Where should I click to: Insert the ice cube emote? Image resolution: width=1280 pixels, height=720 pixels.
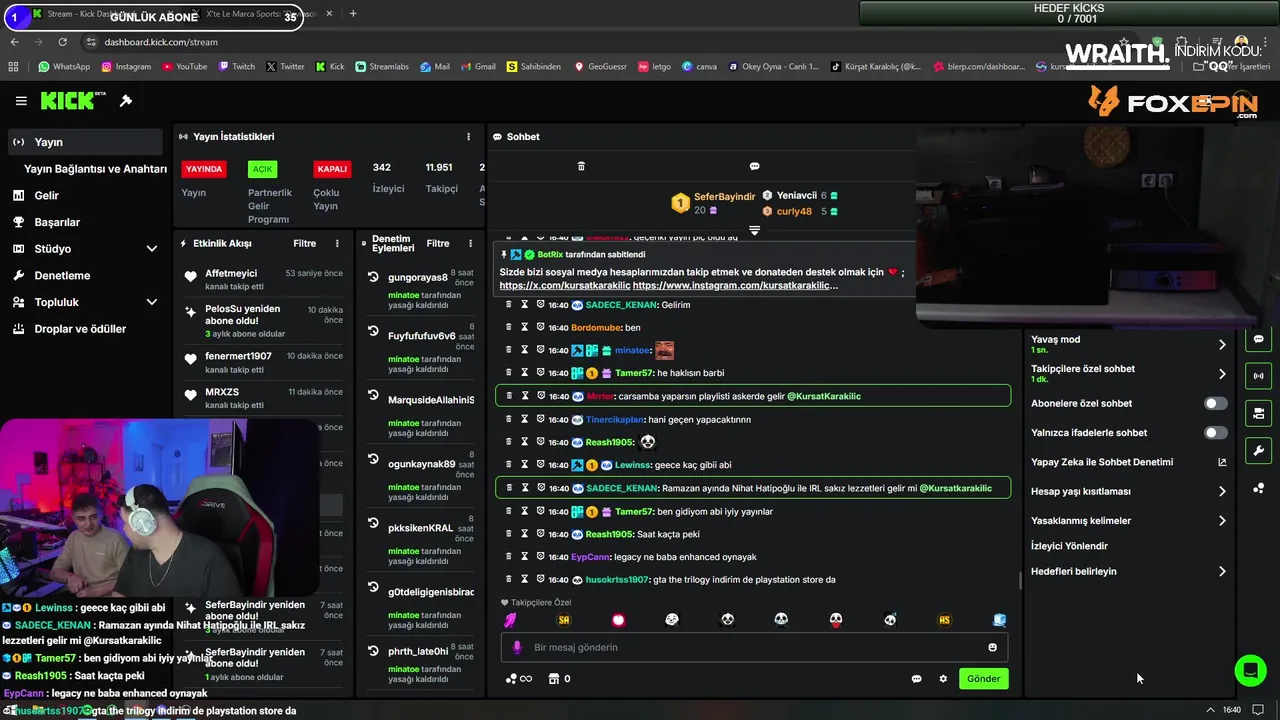coord(999,620)
